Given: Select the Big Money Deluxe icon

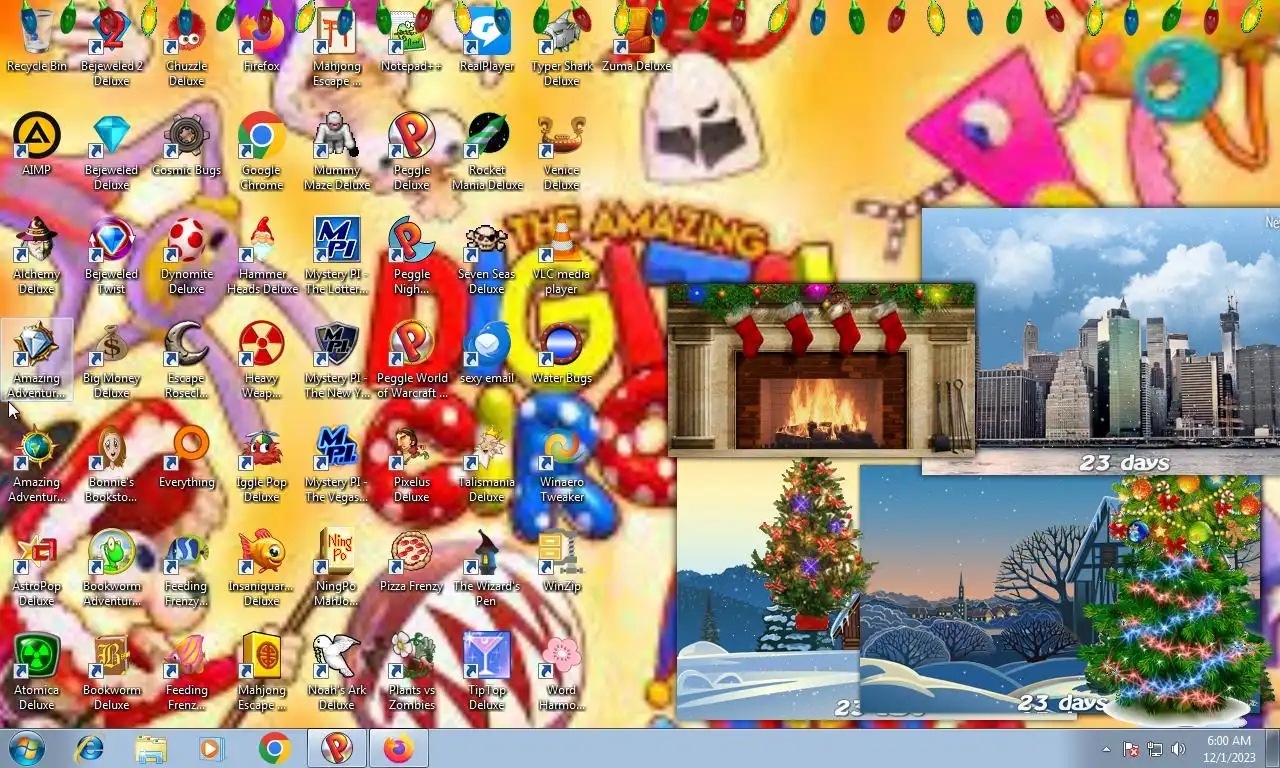Looking at the screenshot, I should coord(112,359).
